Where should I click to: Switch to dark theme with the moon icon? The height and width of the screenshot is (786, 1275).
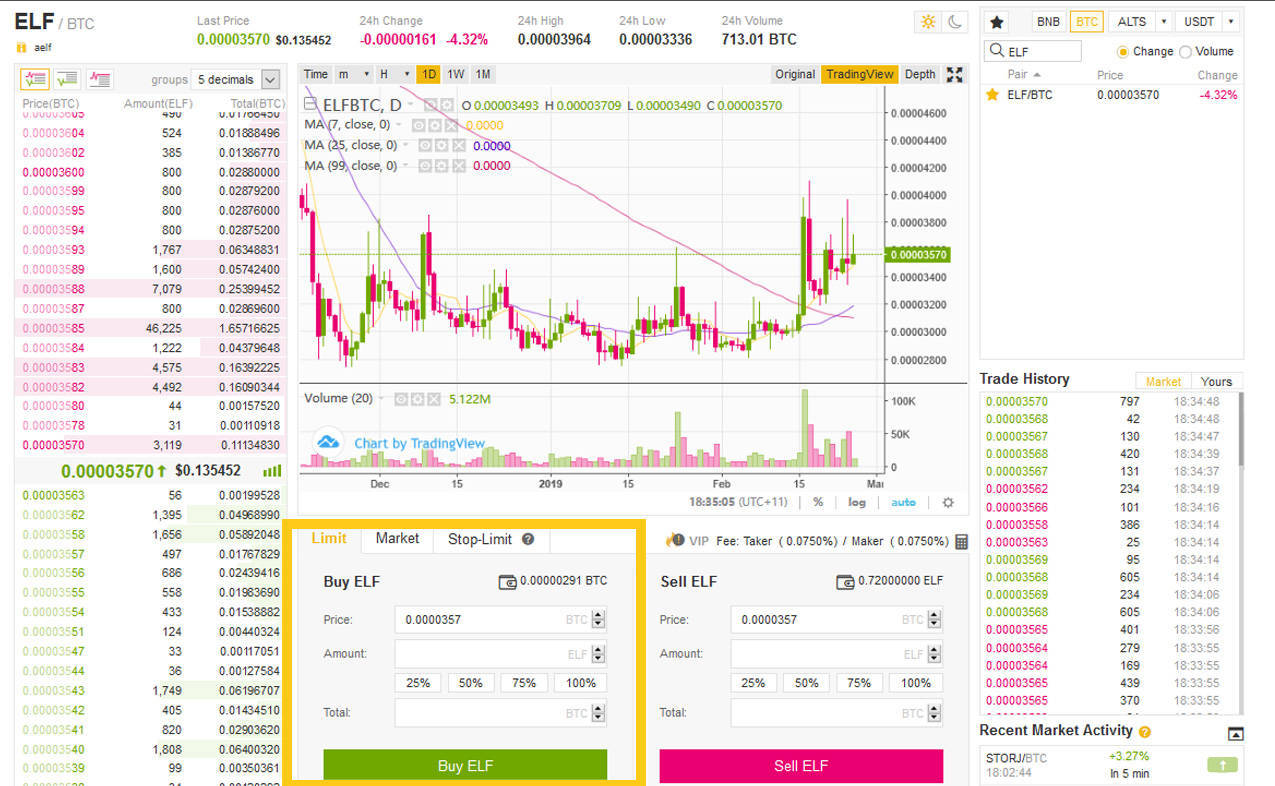coord(956,22)
